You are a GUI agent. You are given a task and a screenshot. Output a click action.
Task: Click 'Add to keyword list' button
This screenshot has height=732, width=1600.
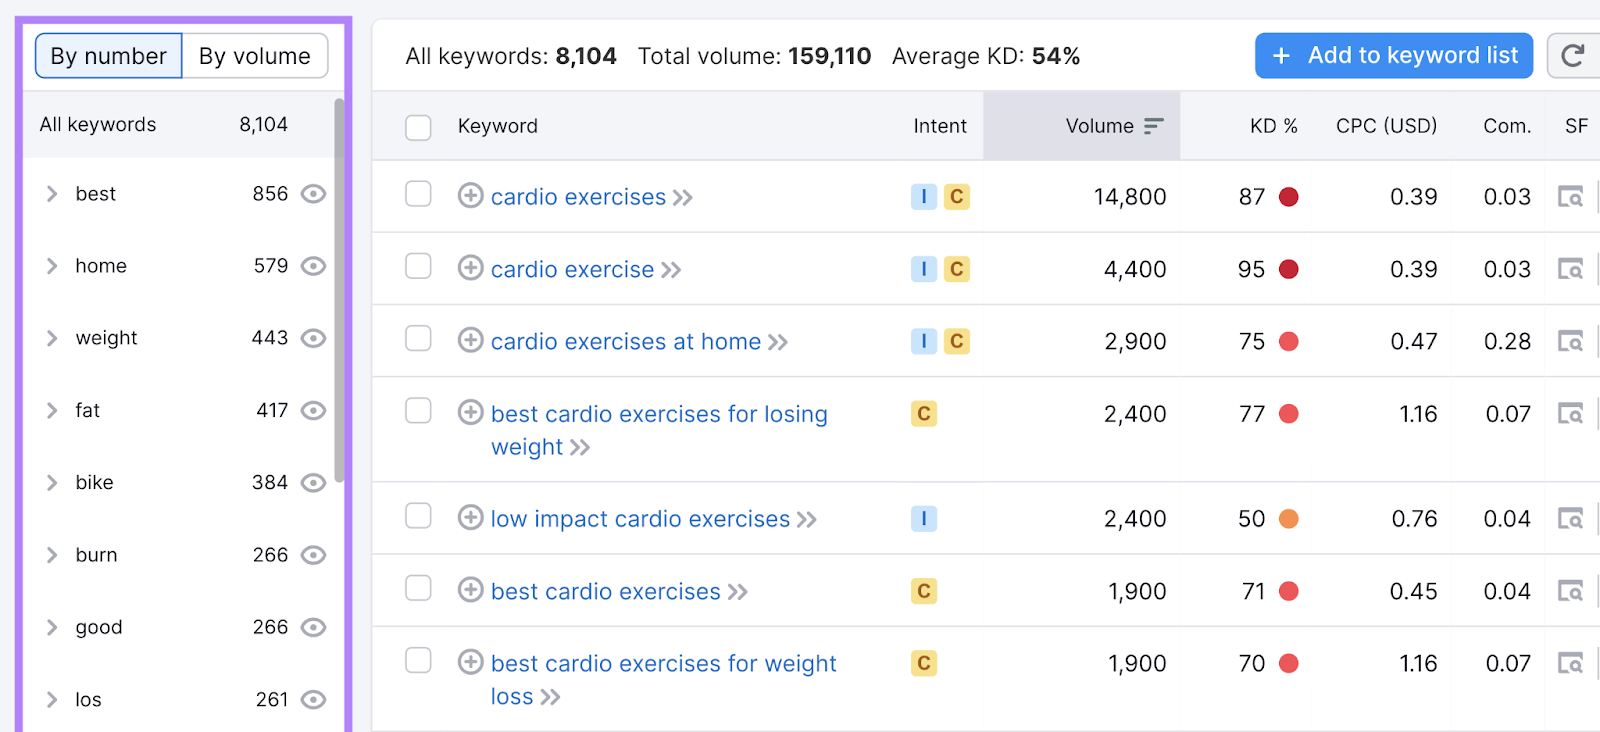[1394, 56]
